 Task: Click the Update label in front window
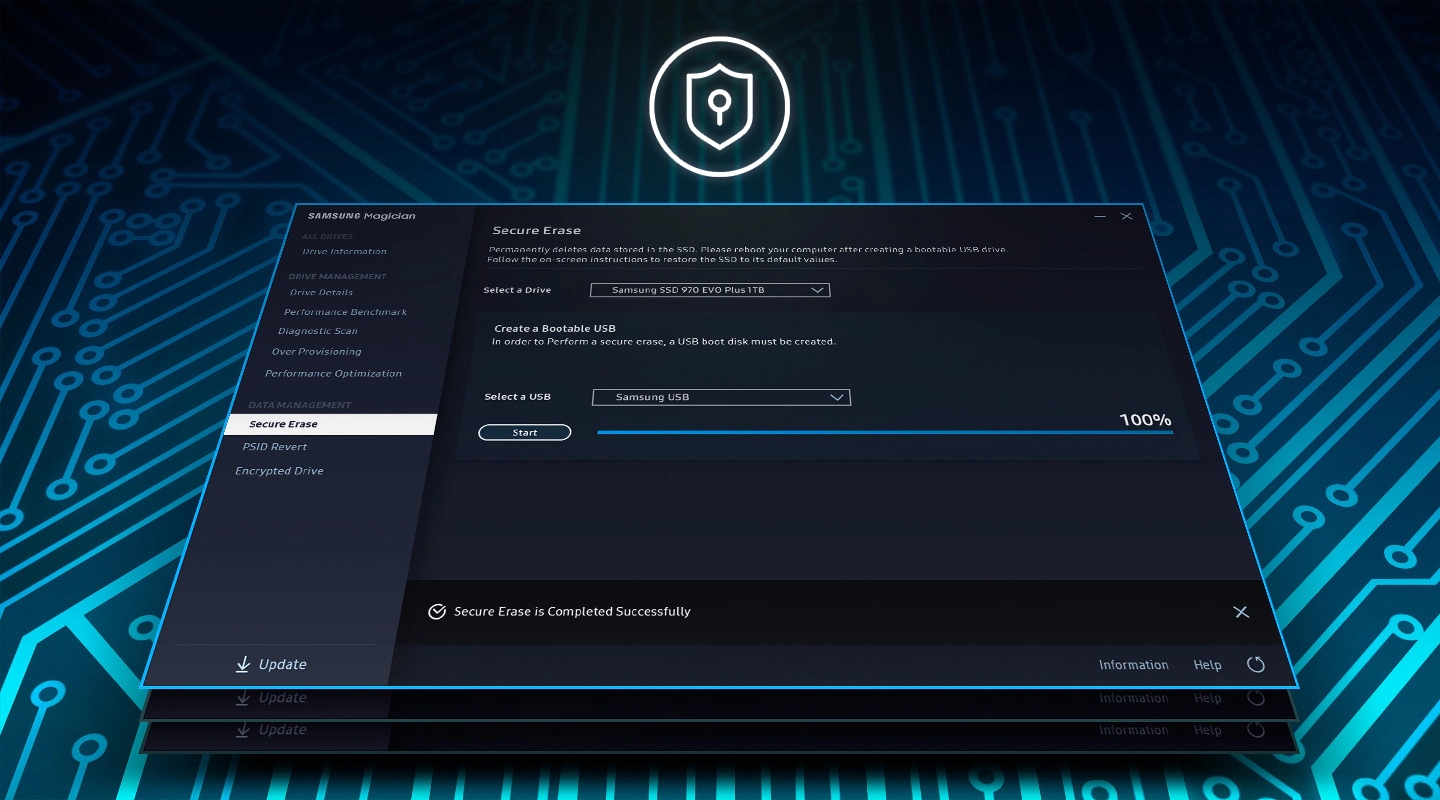click(x=283, y=665)
